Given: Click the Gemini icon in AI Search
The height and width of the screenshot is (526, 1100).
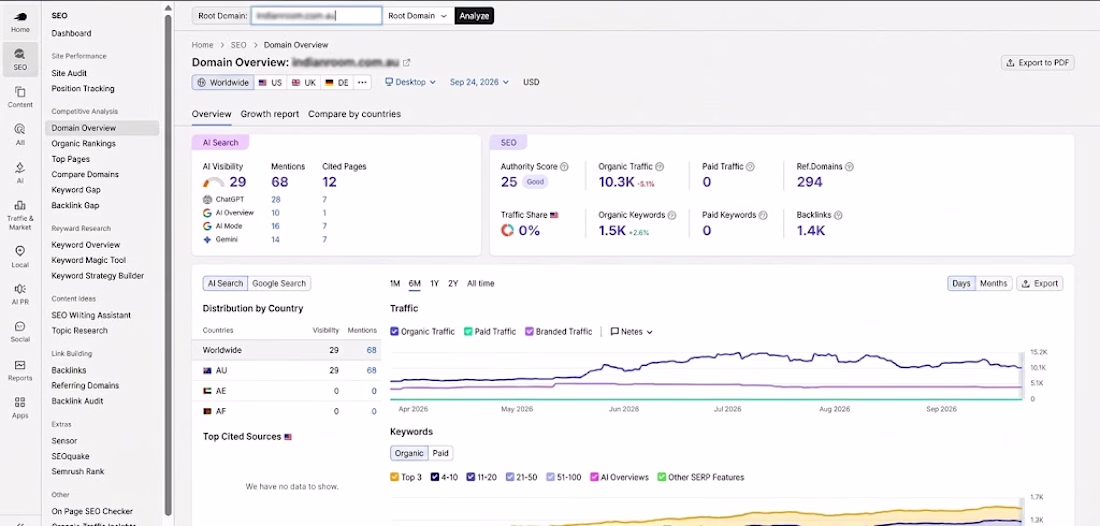Looking at the screenshot, I should pyautogui.click(x=207, y=239).
